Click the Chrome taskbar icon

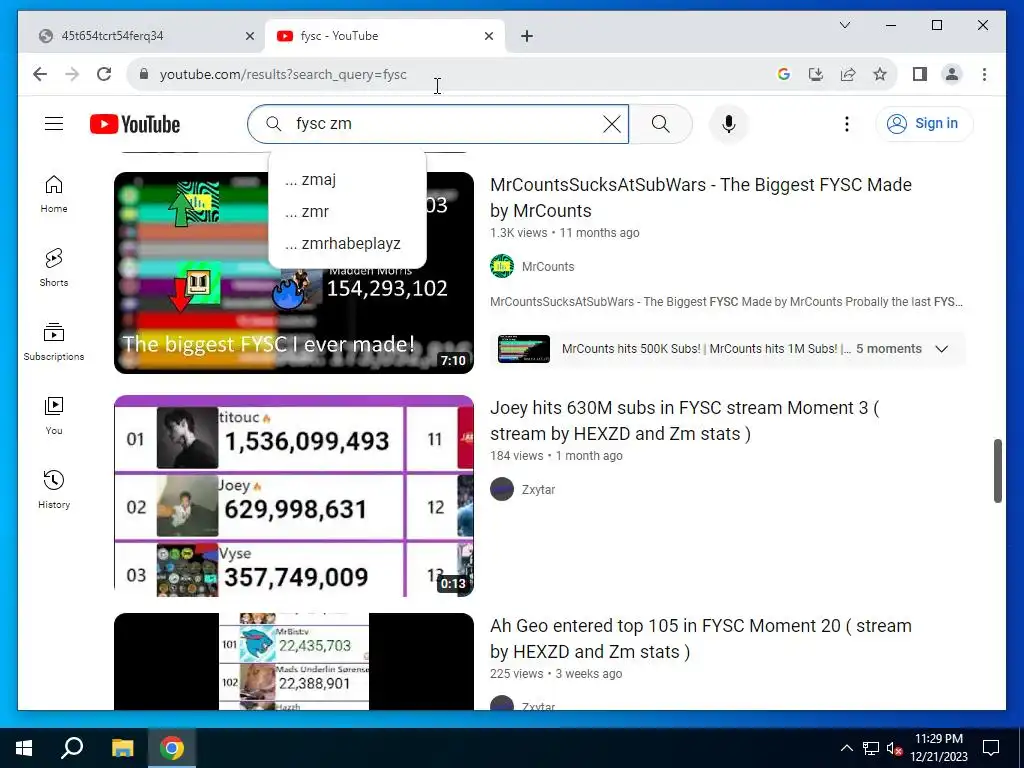172,748
